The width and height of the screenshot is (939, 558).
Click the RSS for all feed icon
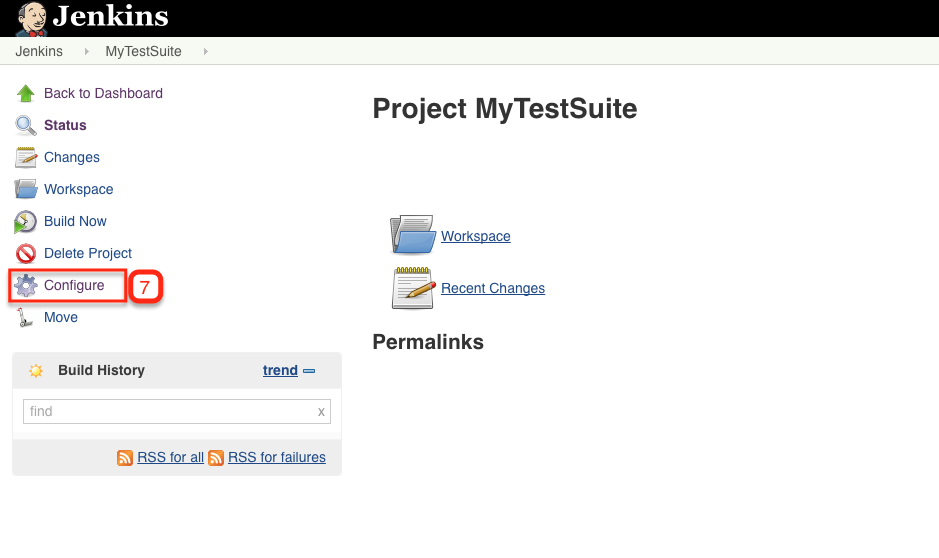125,458
